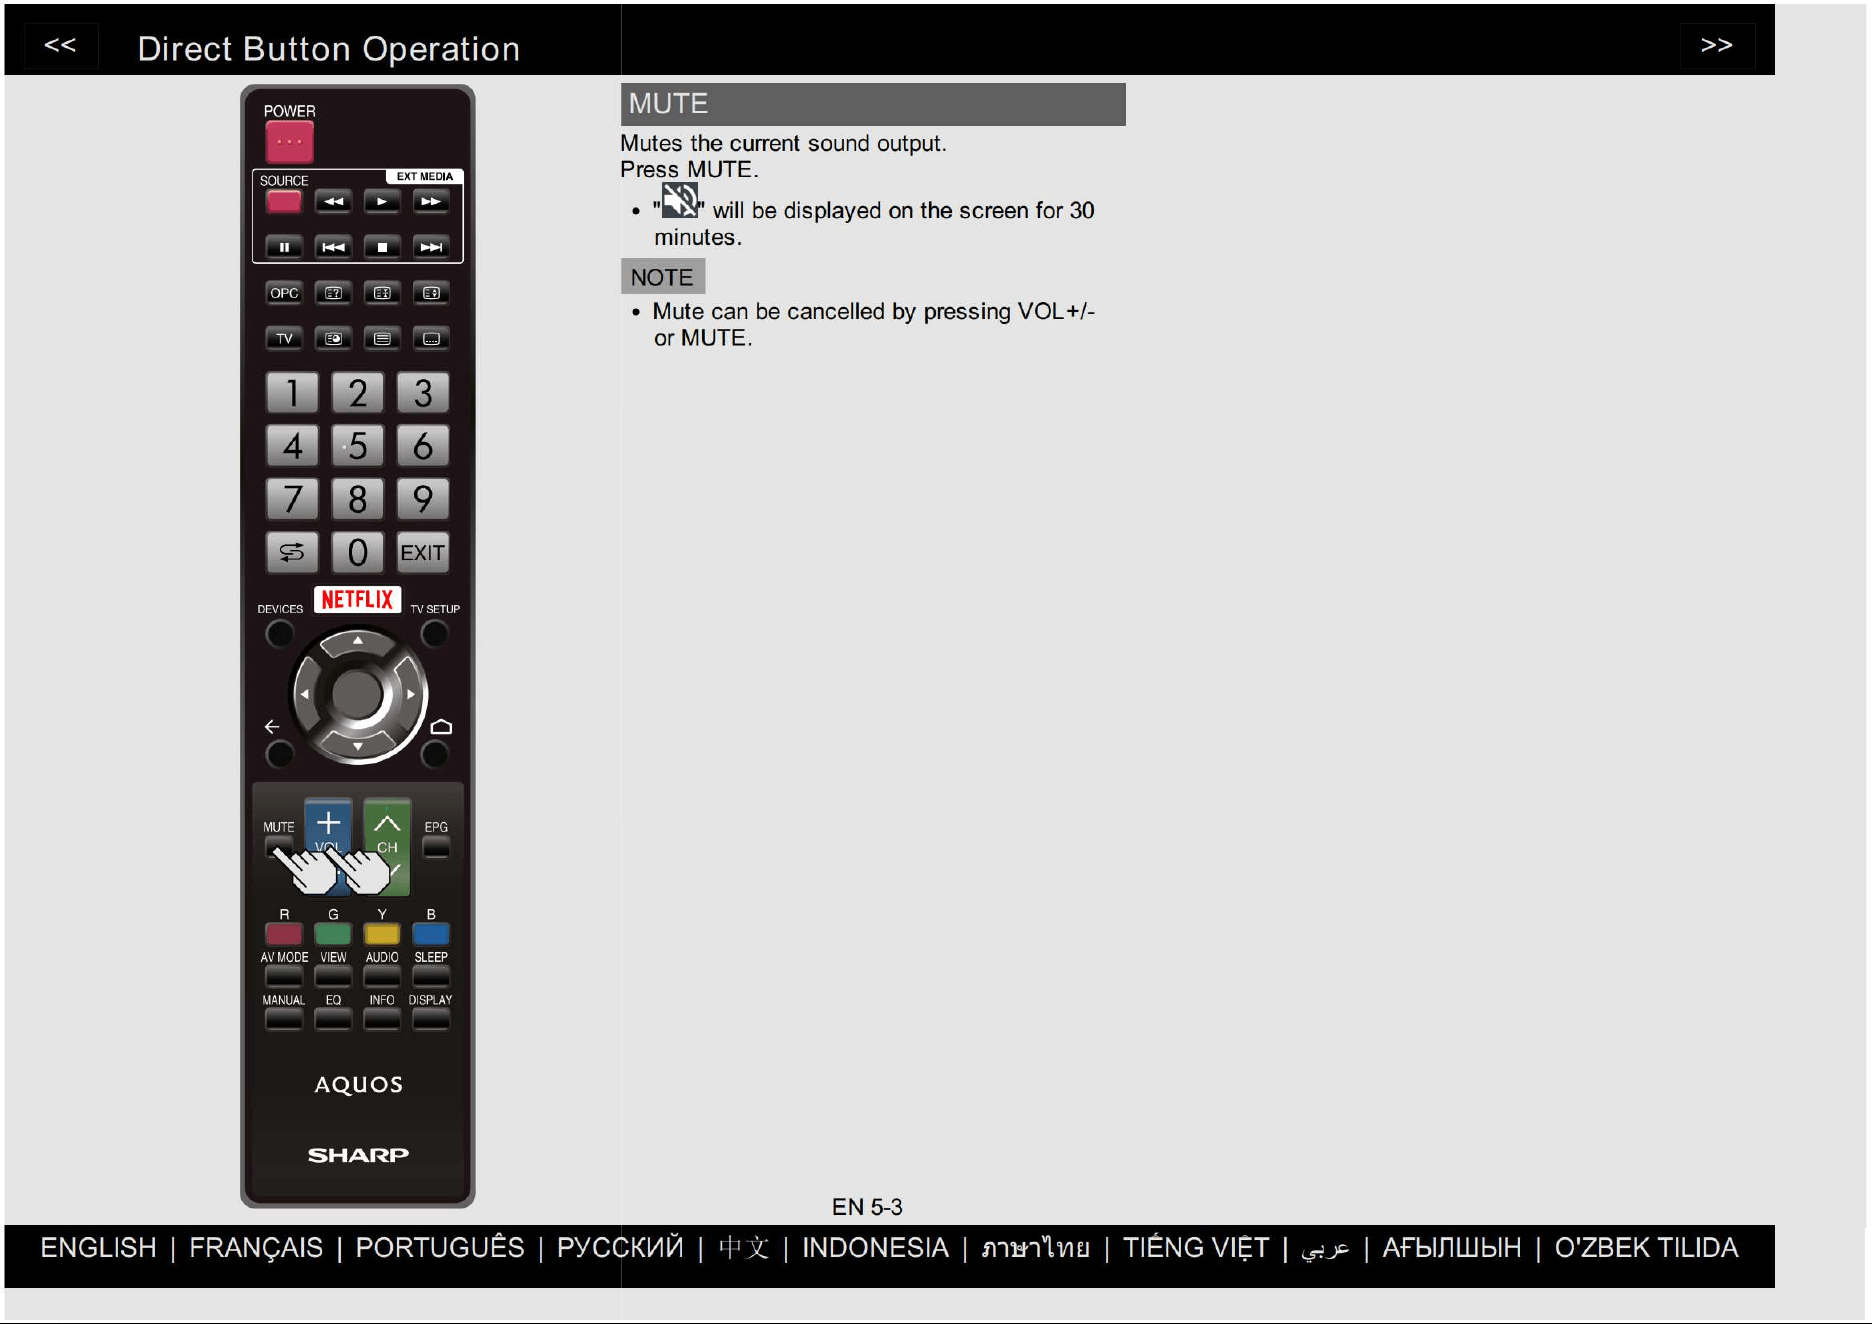
Task: Click the center enter button of the d-pad
Action: [357, 694]
